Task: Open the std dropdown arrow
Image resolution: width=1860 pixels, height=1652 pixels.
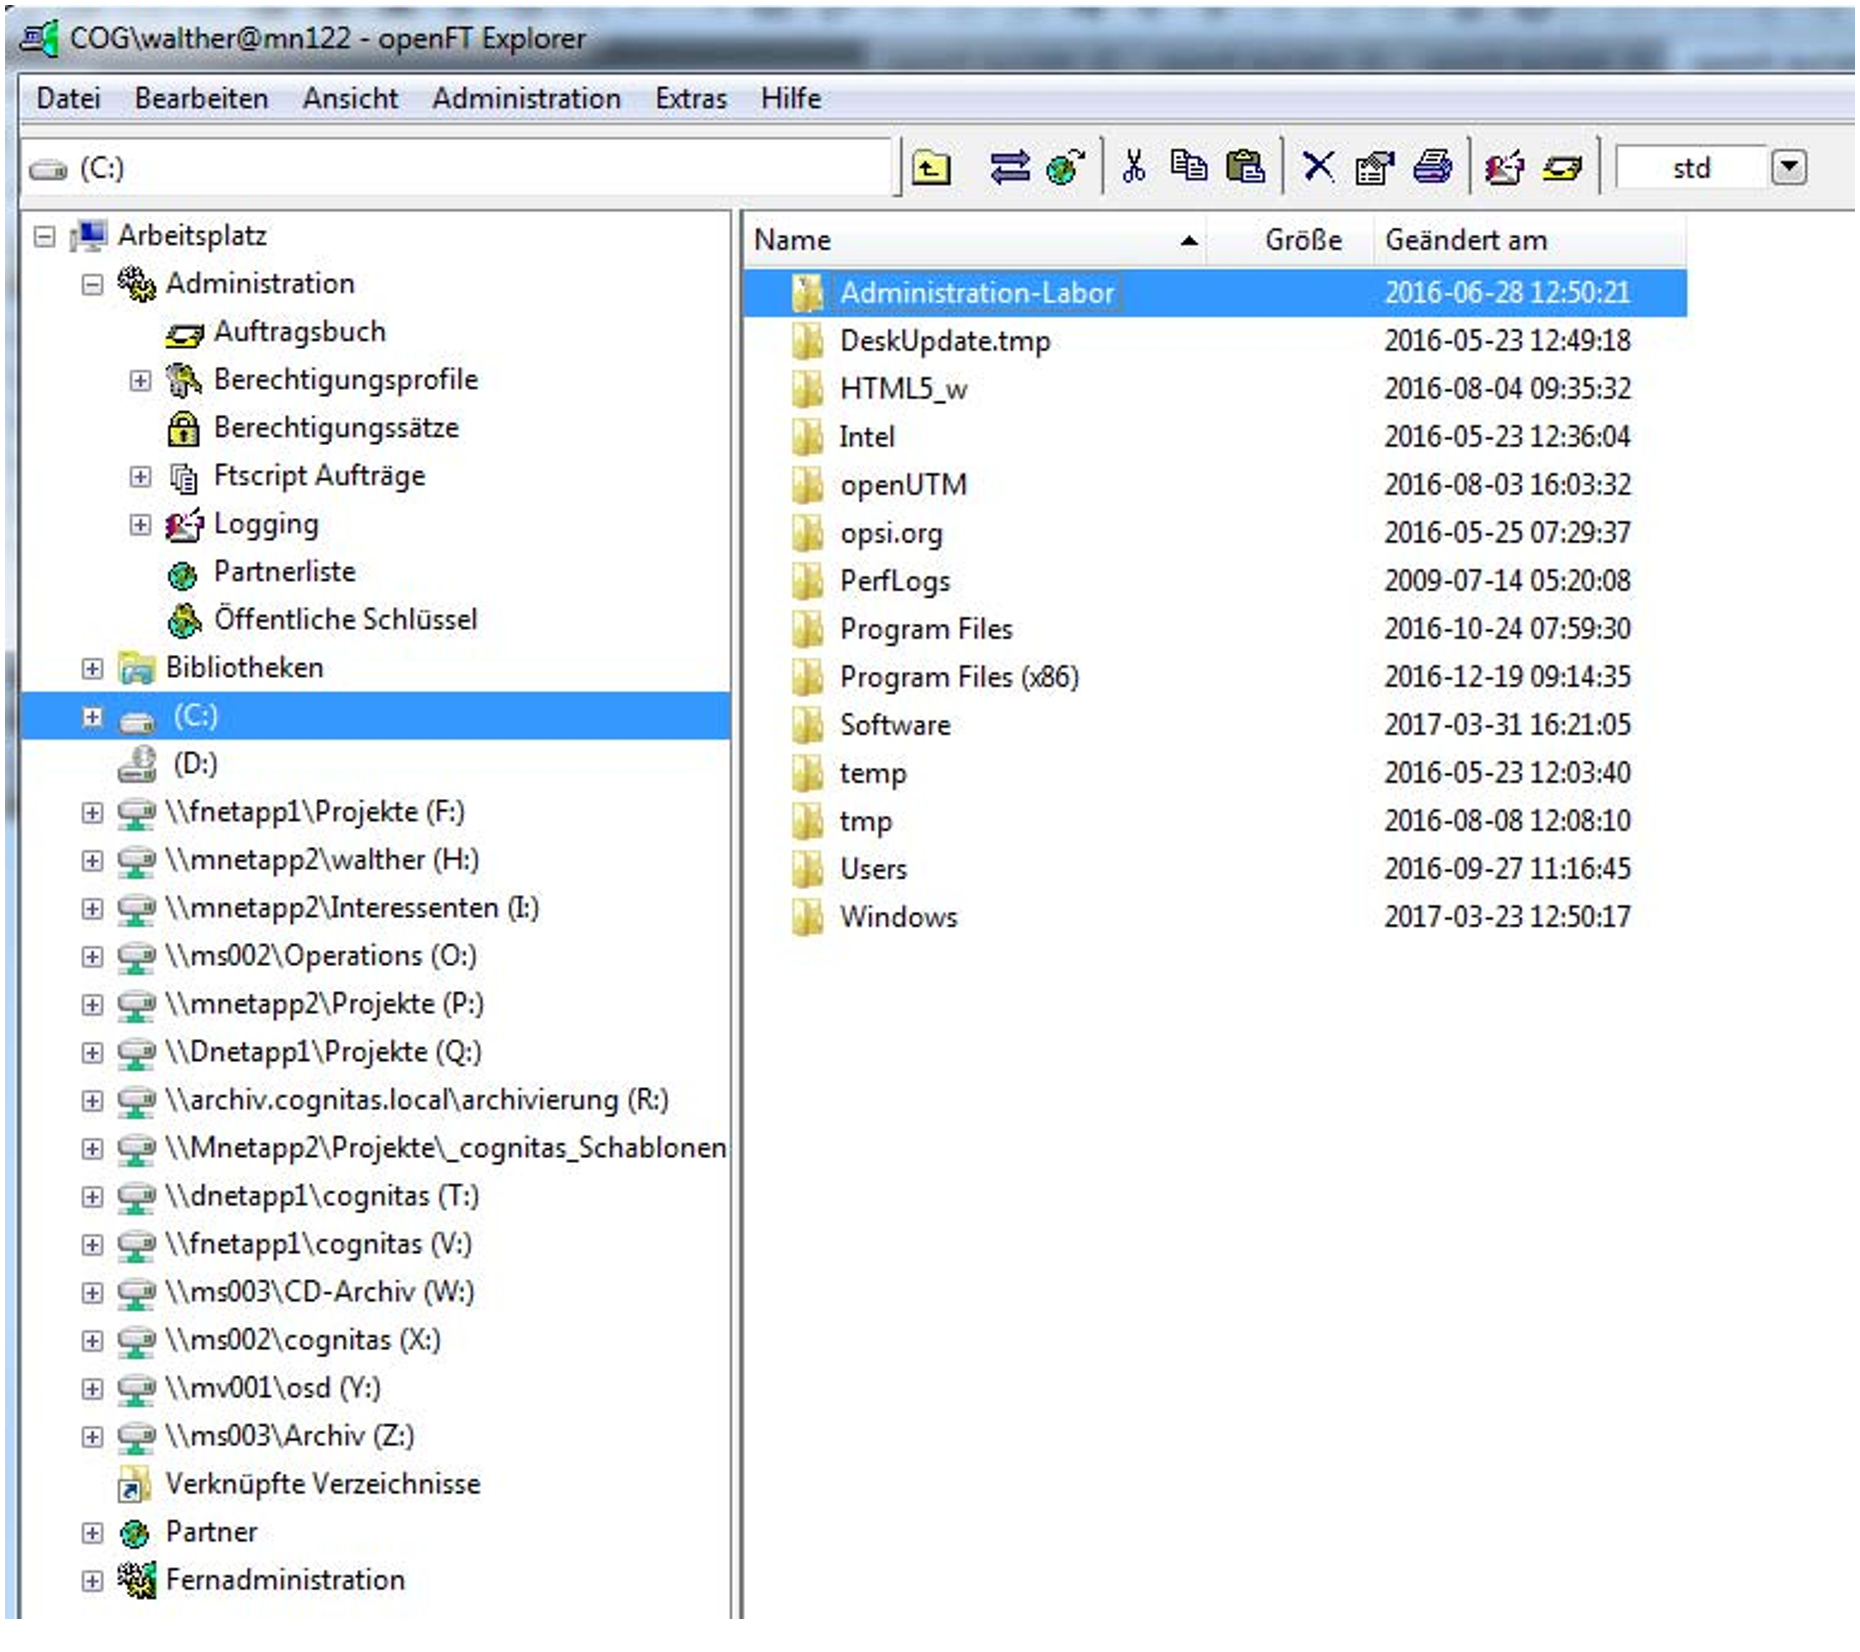Action: tap(1788, 167)
